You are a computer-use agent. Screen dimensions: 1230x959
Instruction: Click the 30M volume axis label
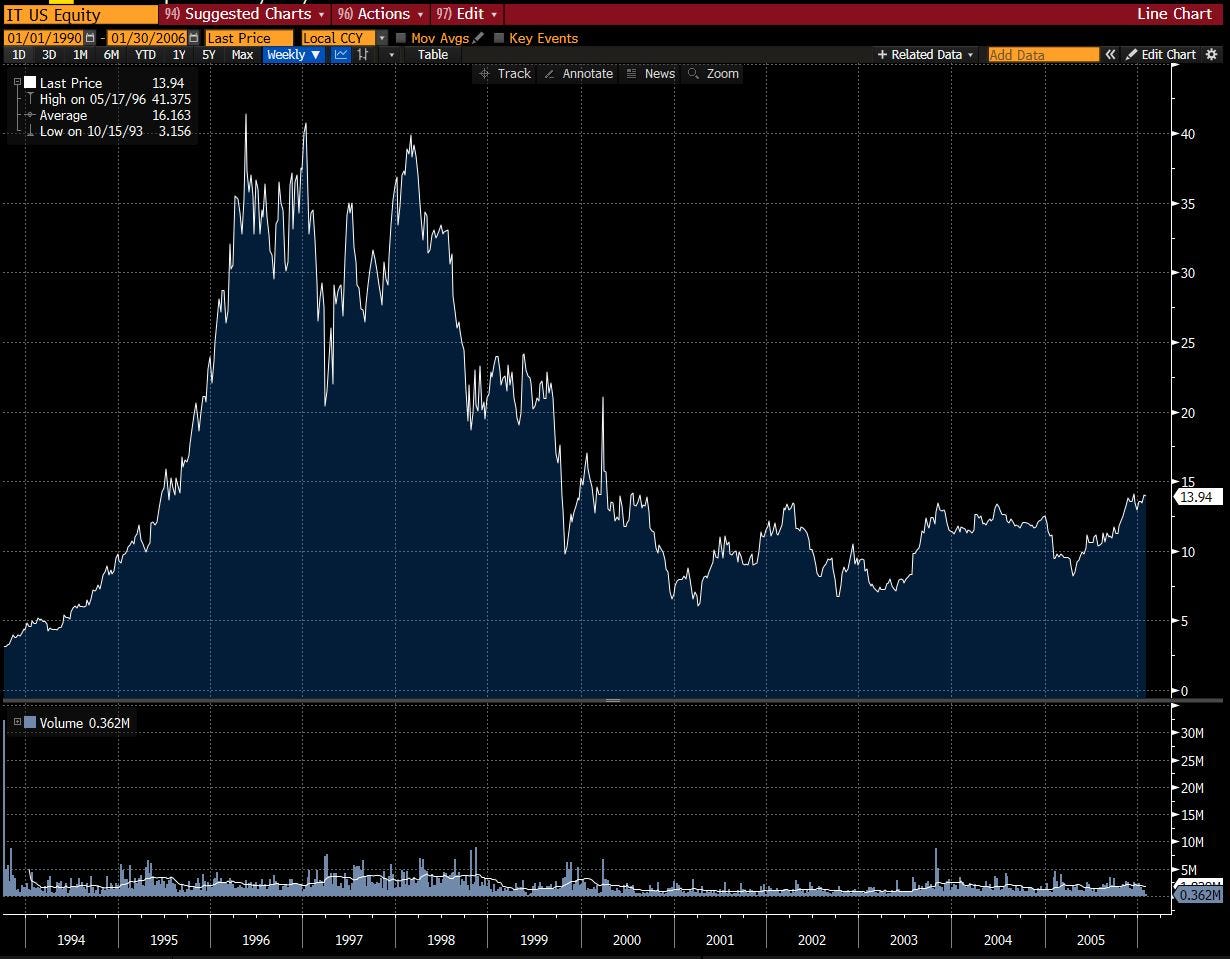point(1192,733)
